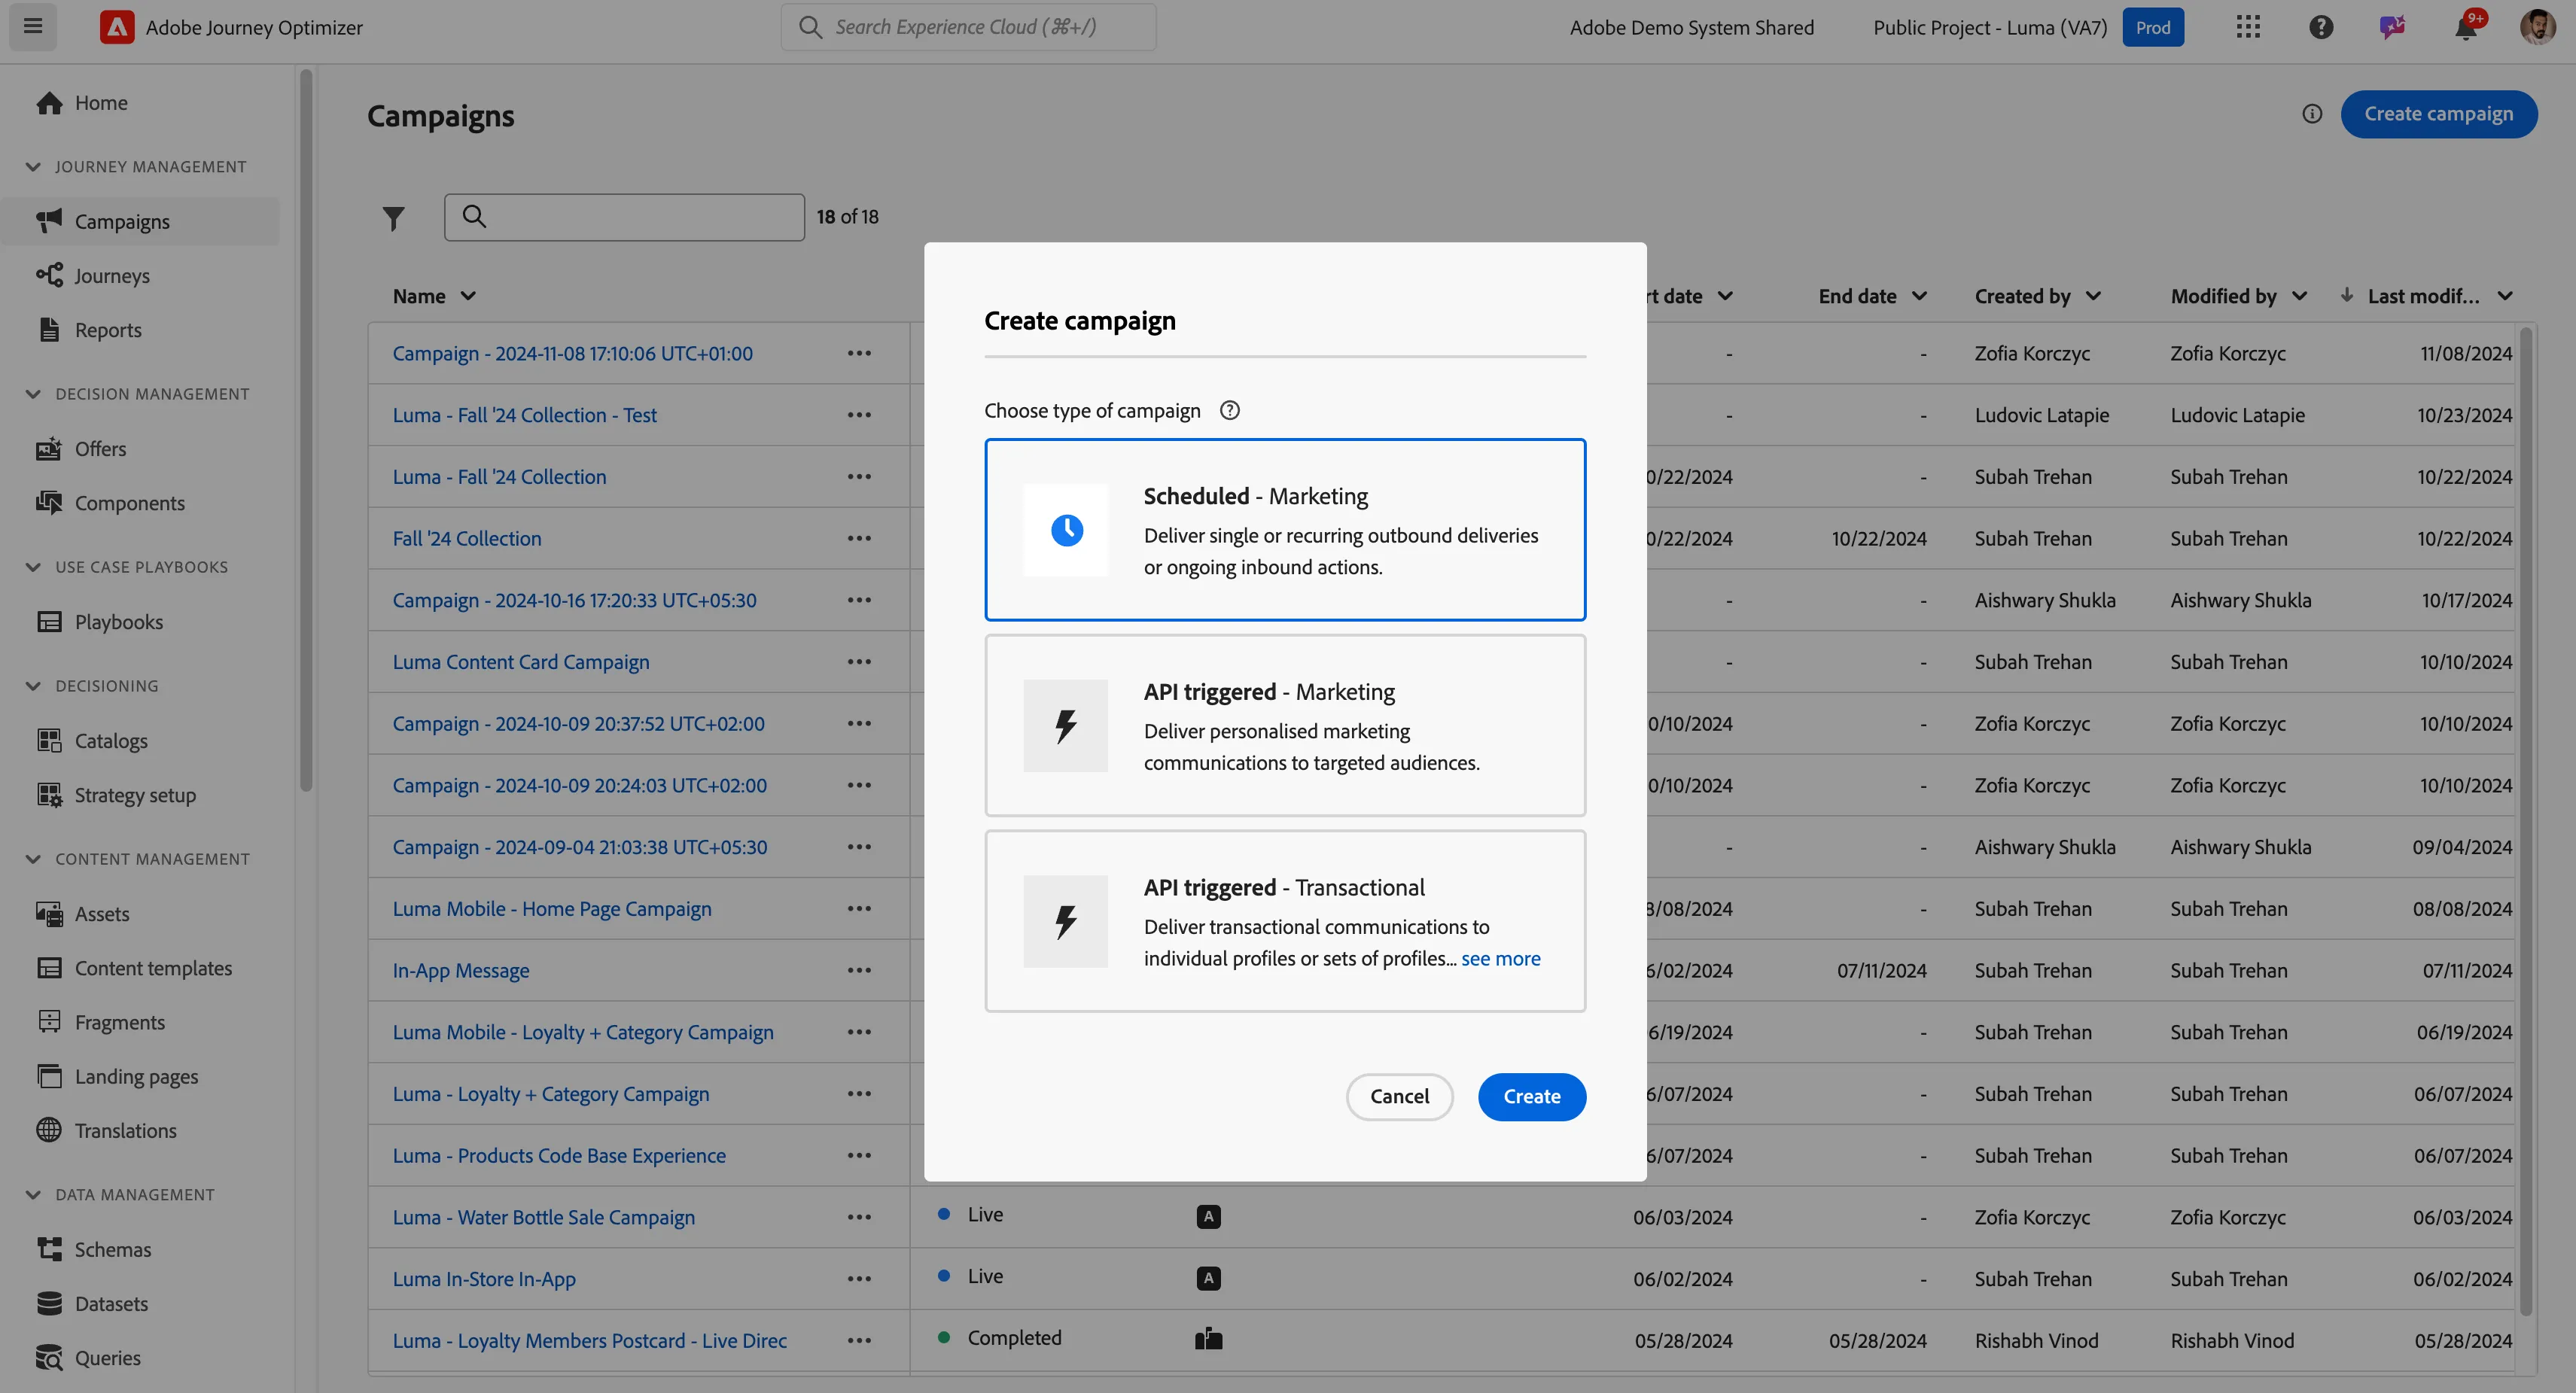Open the user profile avatar
The image size is (2576, 1393).
tap(2538, 27)
